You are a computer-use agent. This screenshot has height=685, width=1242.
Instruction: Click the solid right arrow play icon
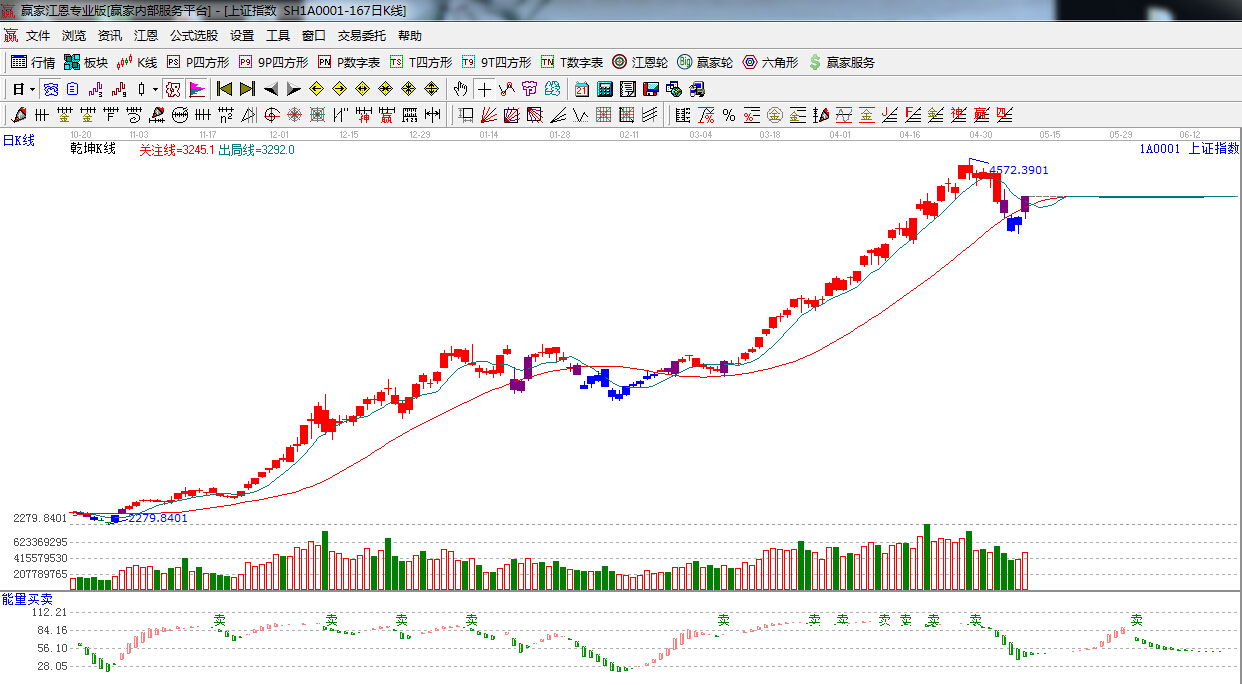[x=293, y=89]
